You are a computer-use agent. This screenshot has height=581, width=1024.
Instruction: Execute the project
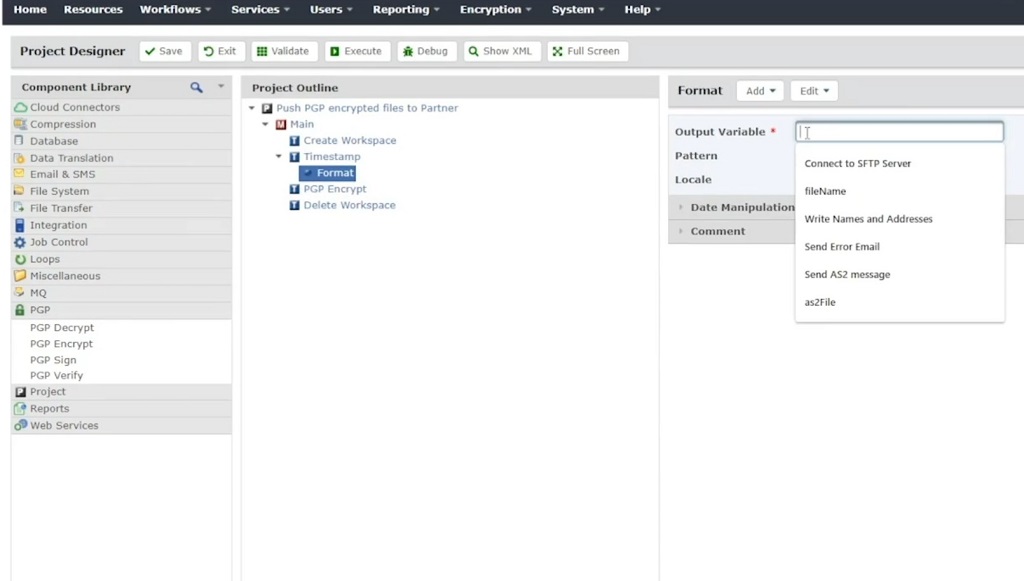point(357,51)
